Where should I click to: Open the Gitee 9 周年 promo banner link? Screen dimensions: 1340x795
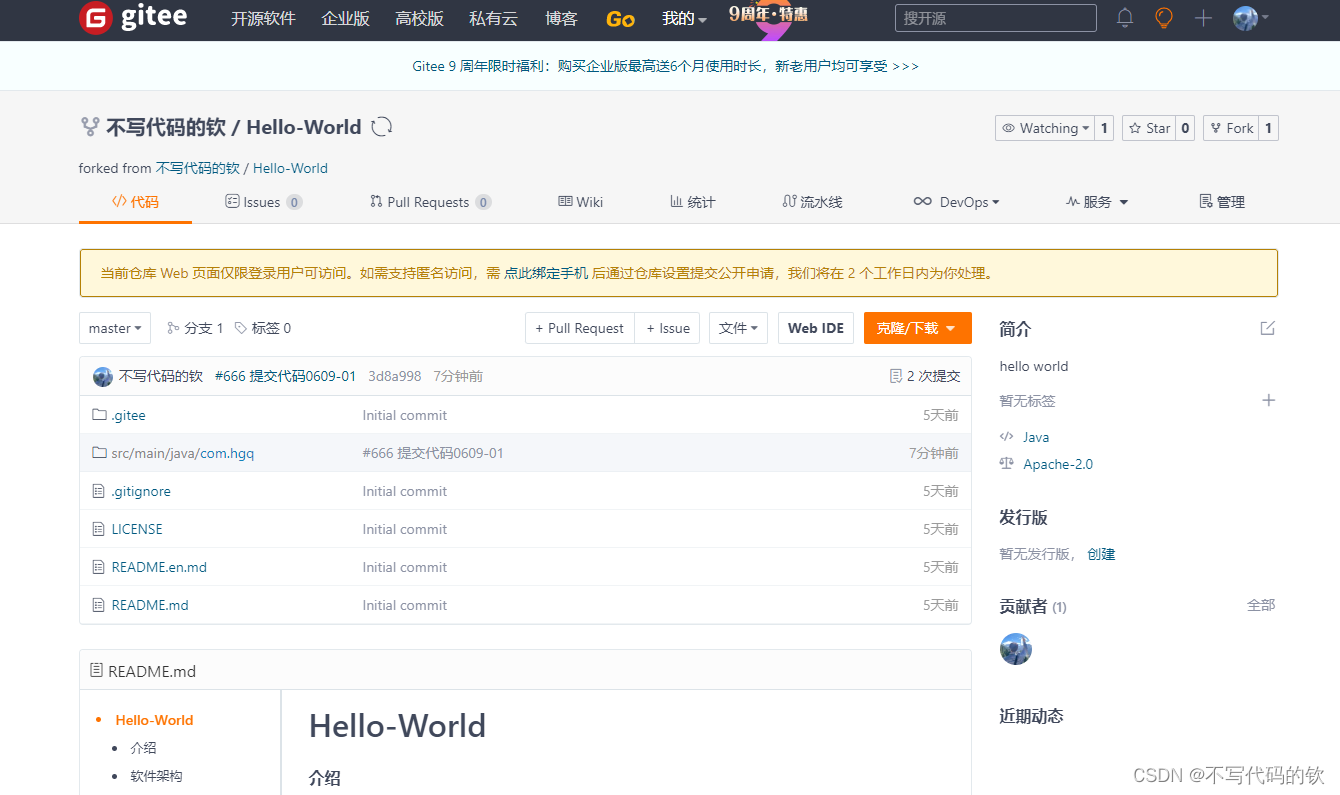665,66
